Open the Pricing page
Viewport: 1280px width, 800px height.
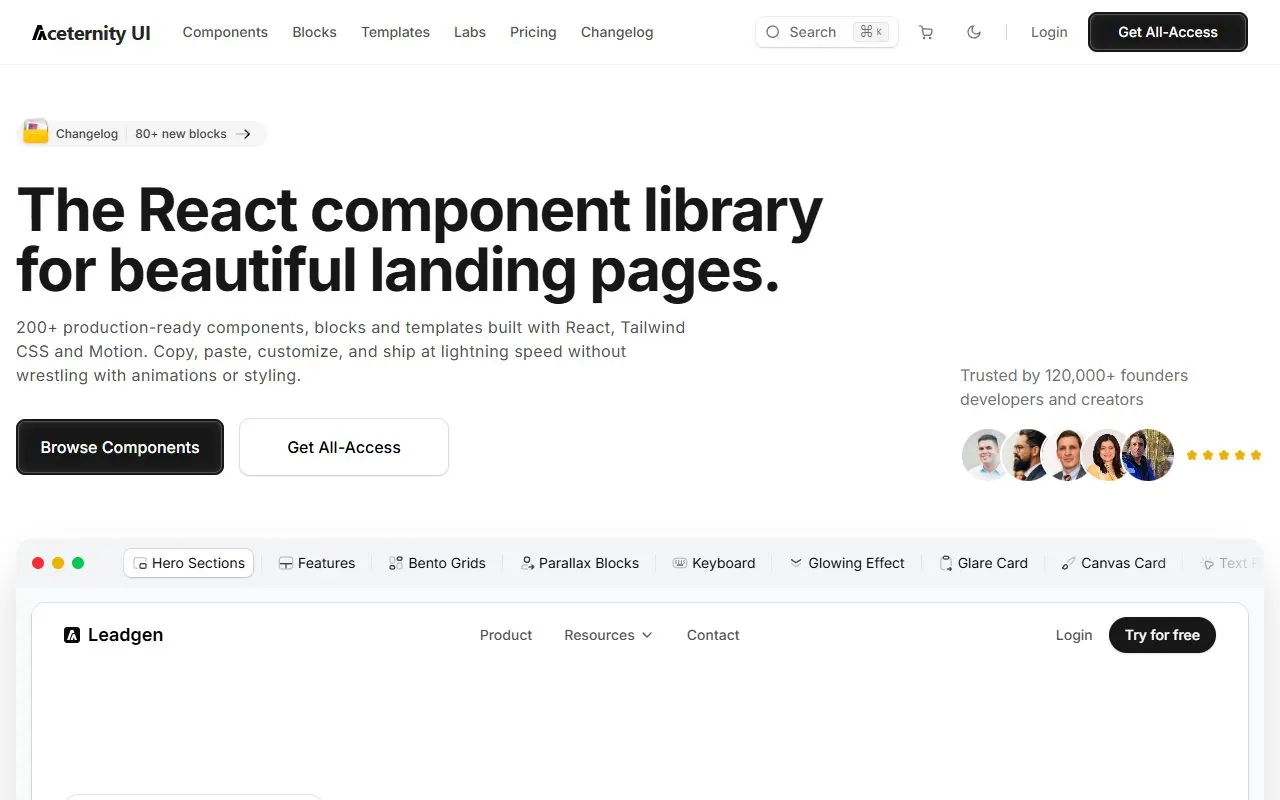click(533, 32)
